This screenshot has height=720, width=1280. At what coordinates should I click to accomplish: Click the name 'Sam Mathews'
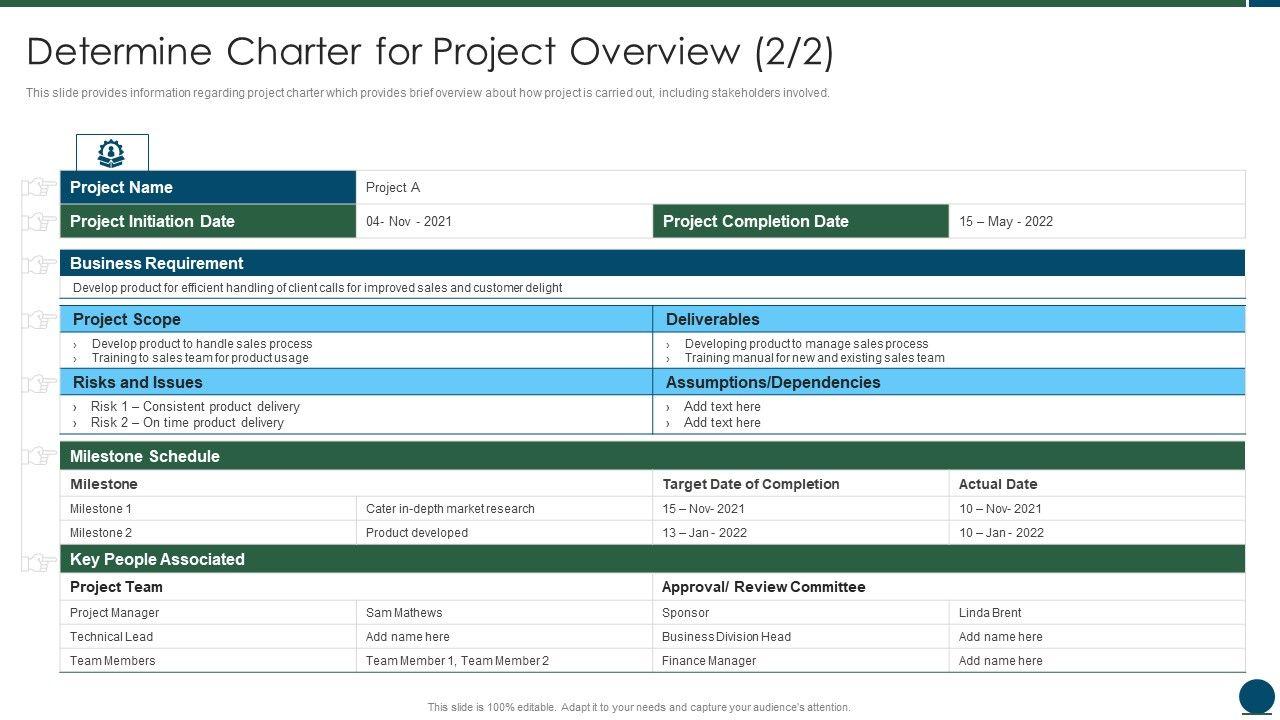point(404,613)
